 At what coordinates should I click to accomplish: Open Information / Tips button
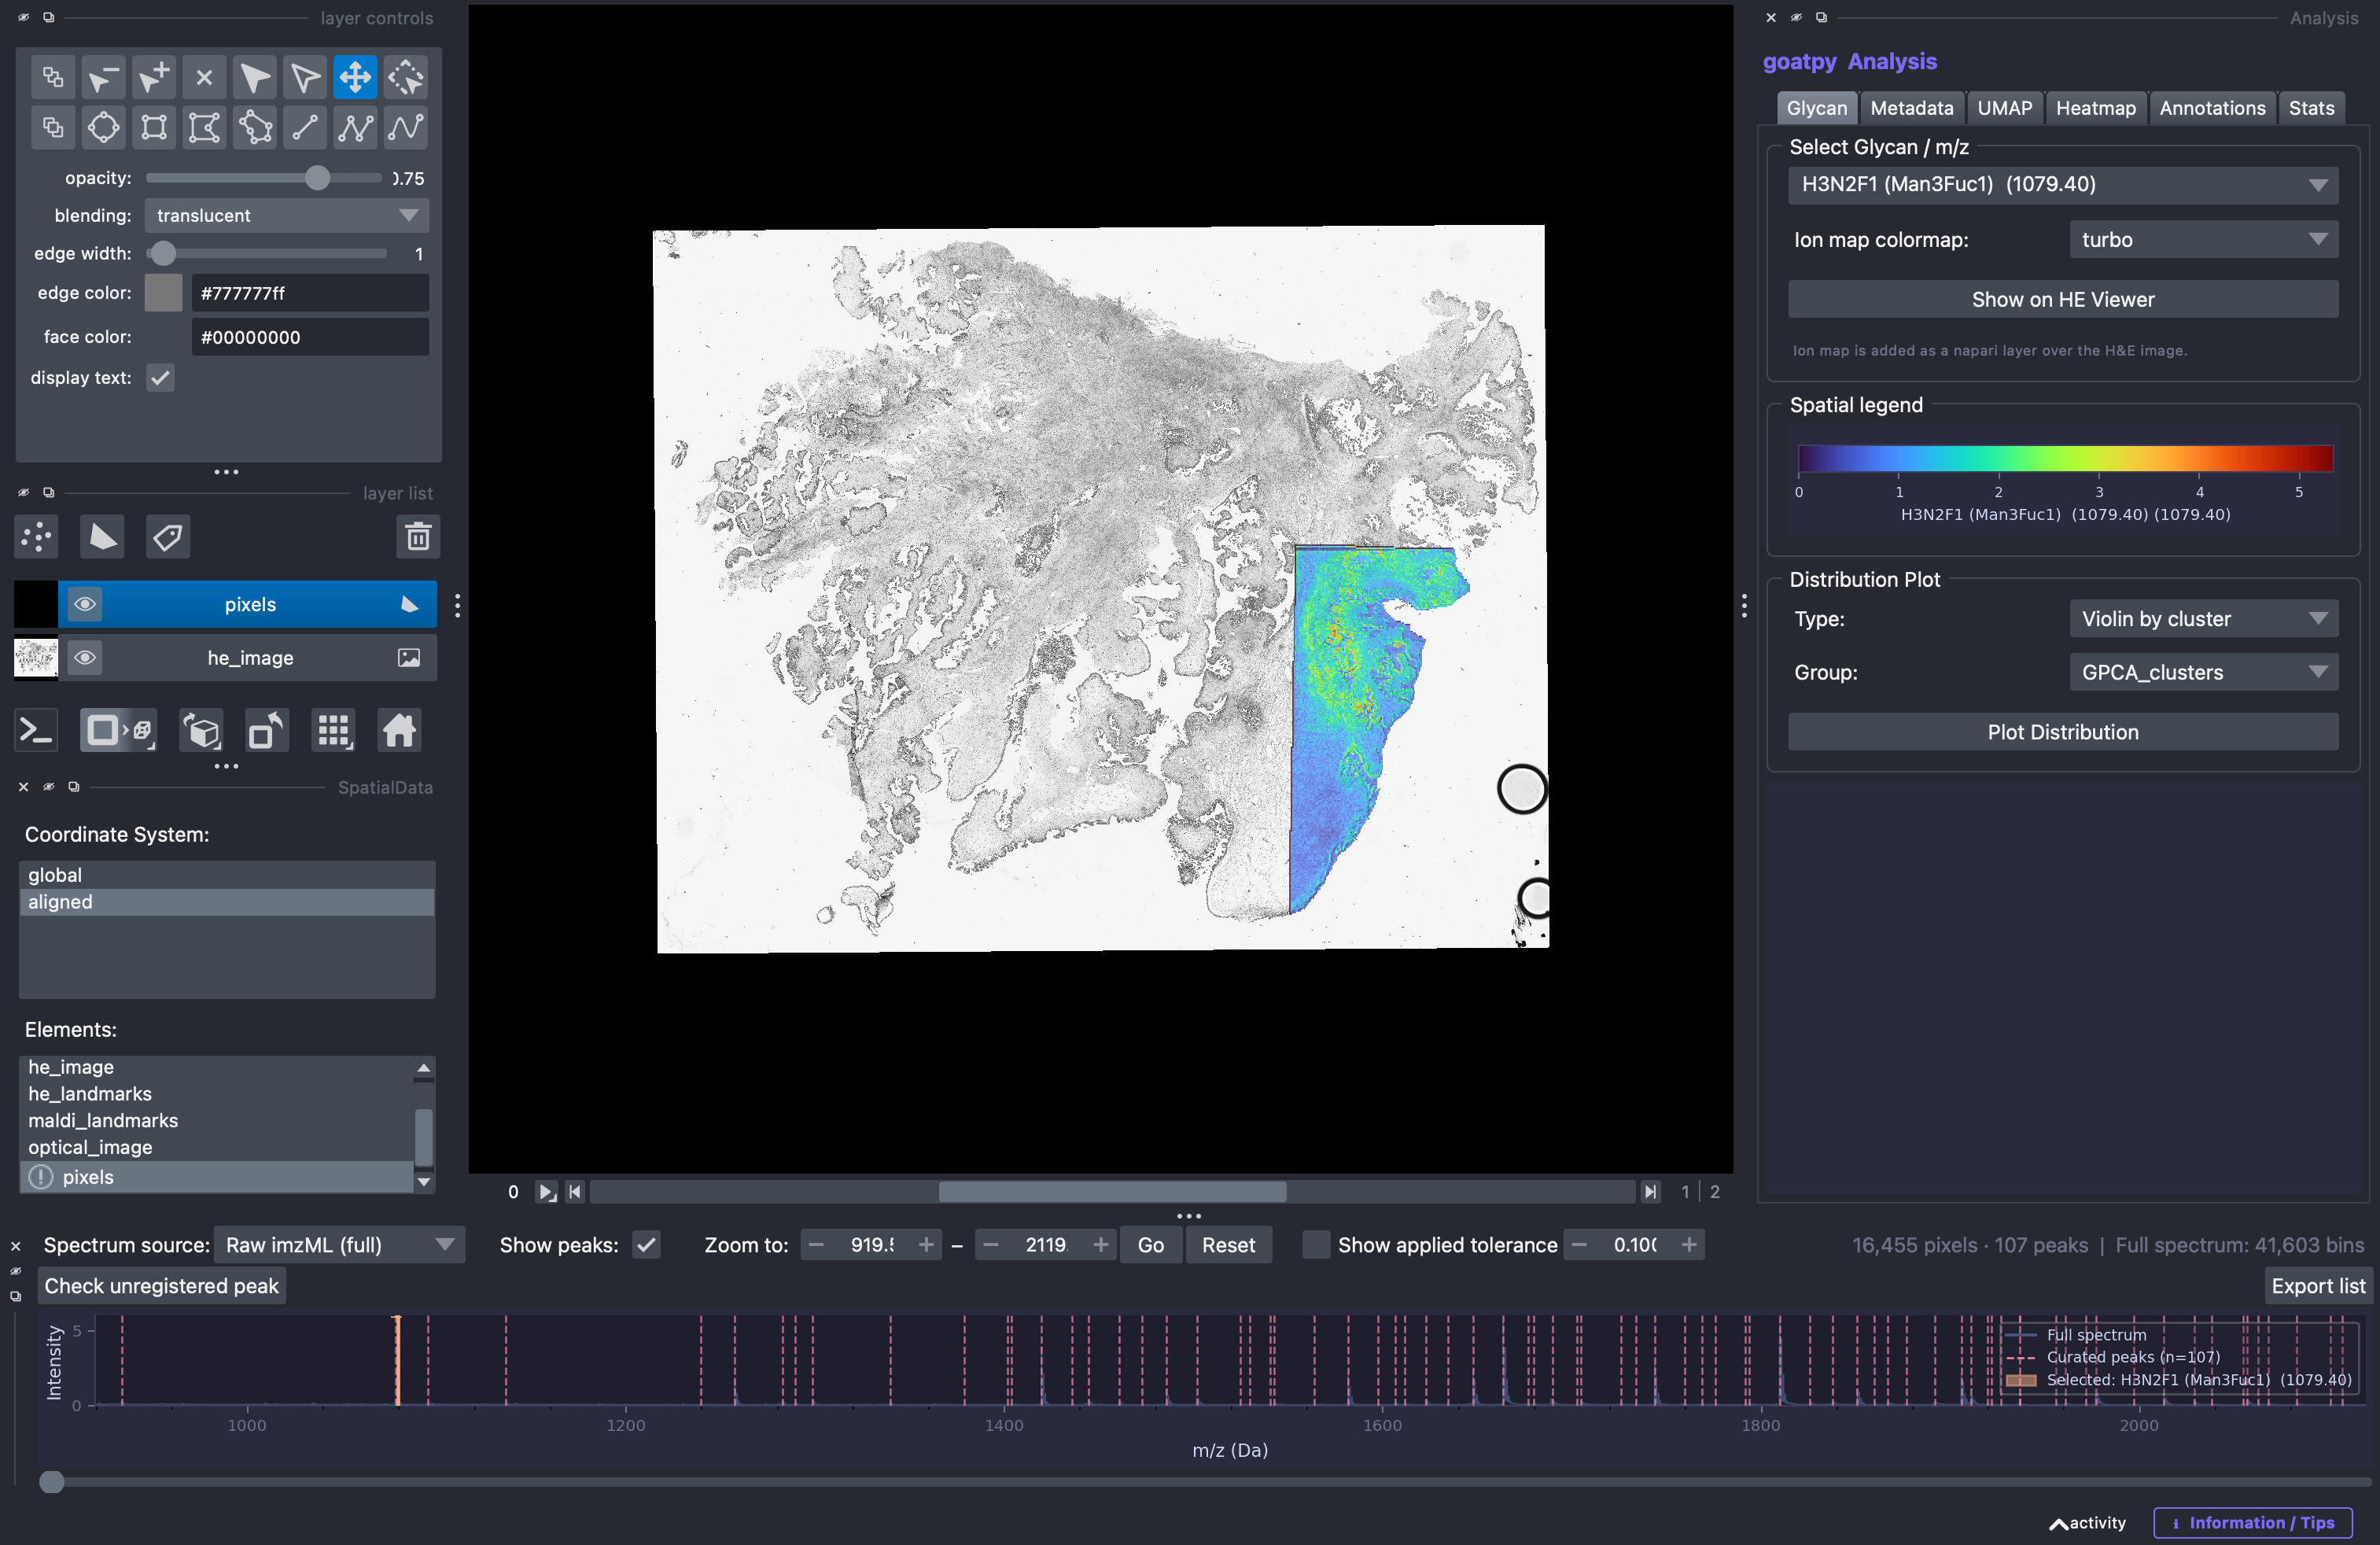coord(2252,1523)
